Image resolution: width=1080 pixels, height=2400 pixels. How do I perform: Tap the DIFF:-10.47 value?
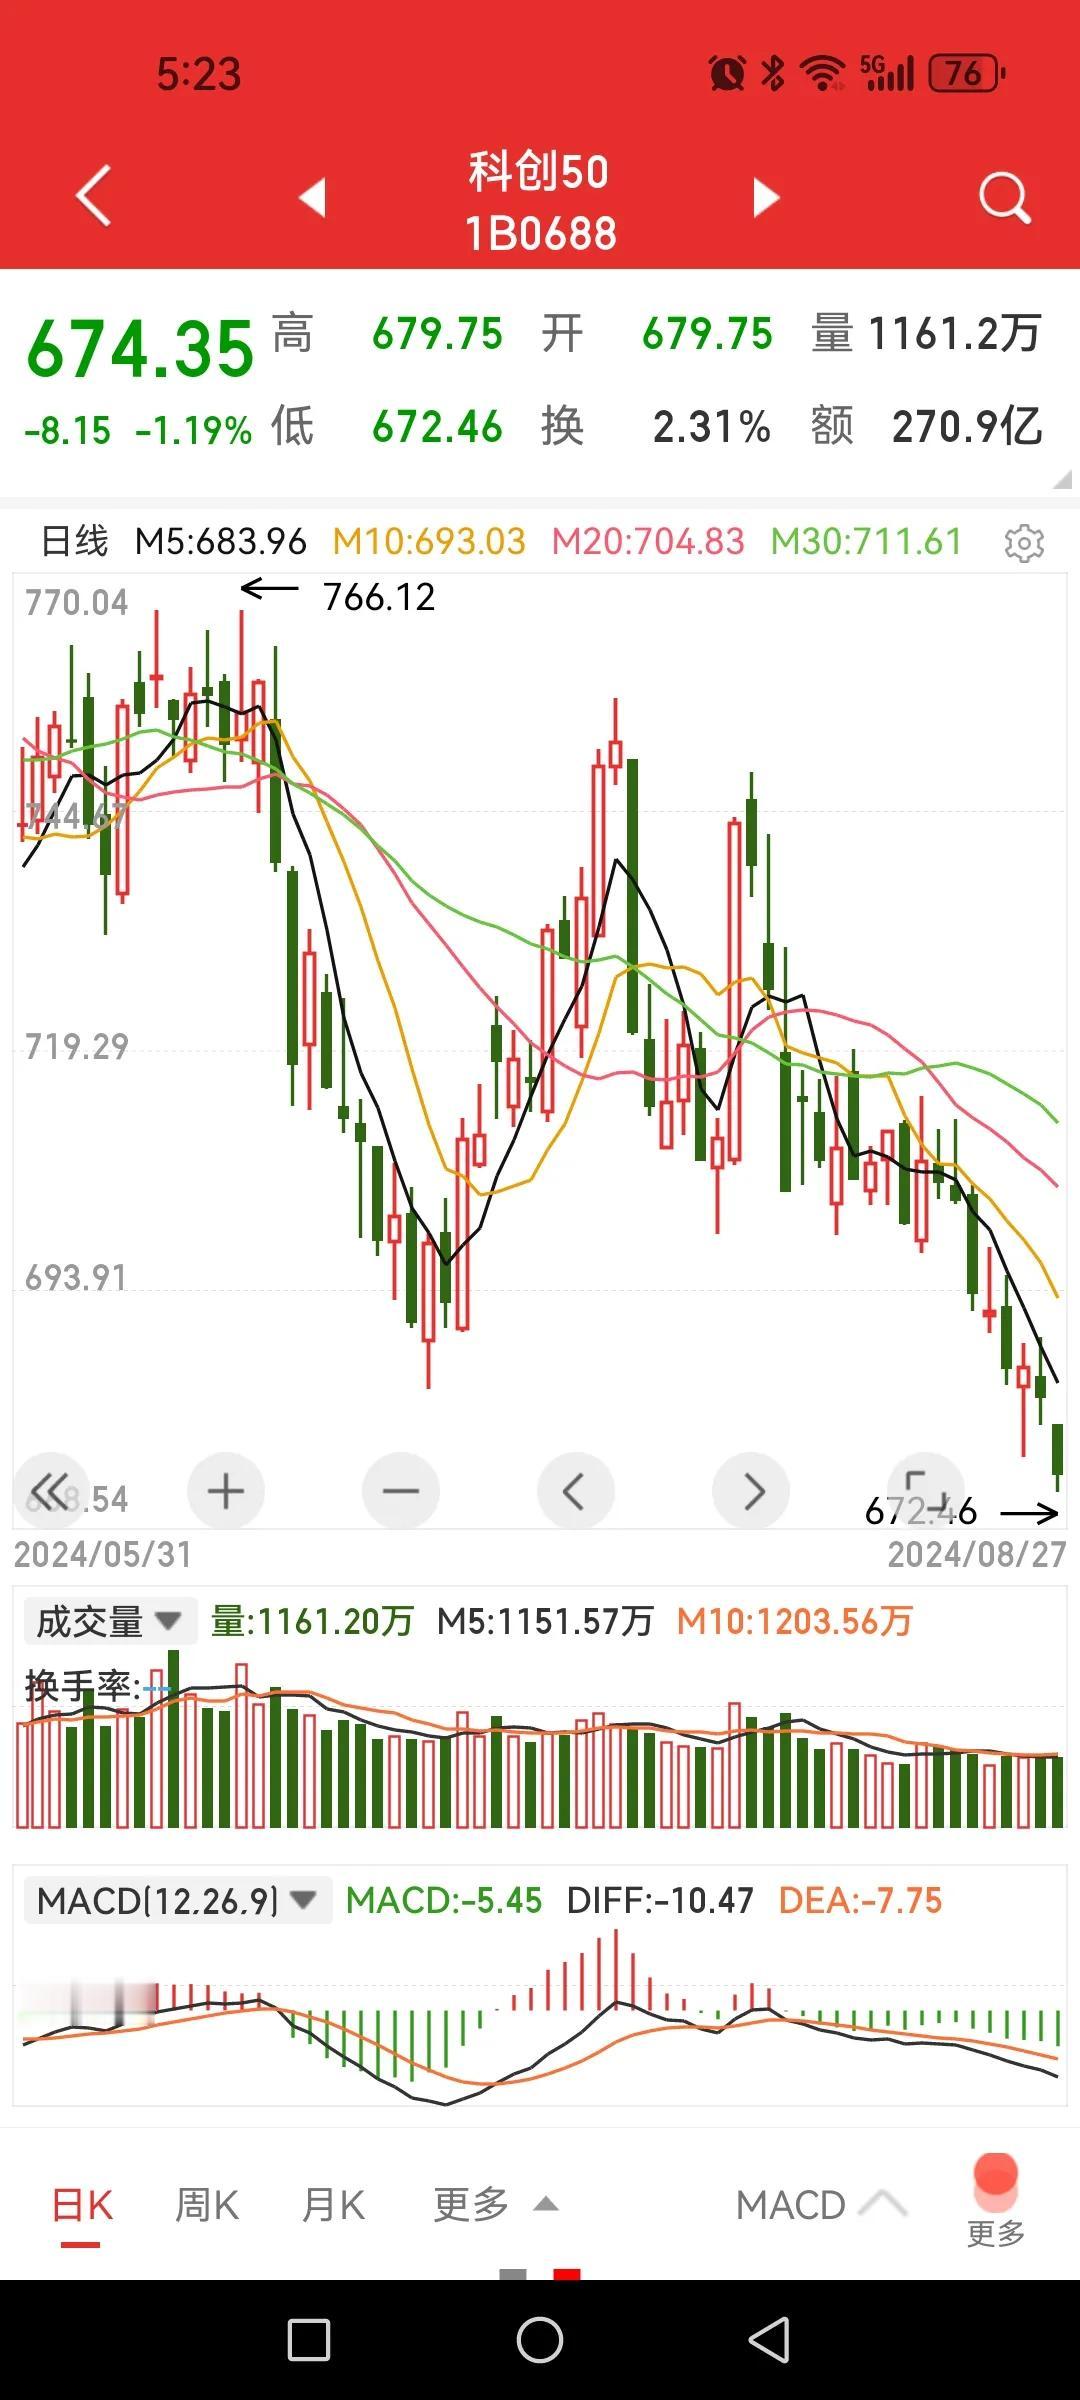pyautogui.click(x=660, y=1900)
